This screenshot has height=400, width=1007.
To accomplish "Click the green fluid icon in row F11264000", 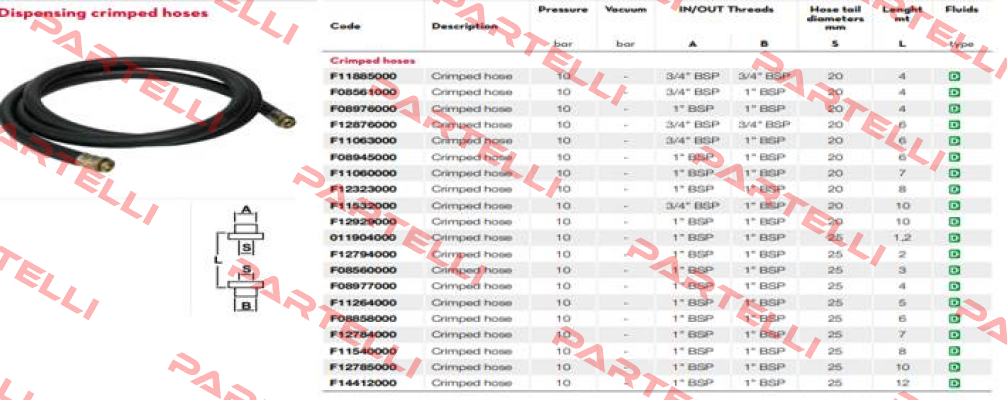I will pyautogui.click(x=954, y=302).
